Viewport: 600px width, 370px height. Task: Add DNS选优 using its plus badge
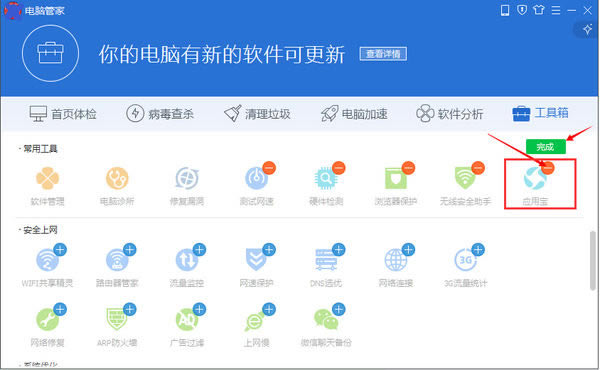339,249
